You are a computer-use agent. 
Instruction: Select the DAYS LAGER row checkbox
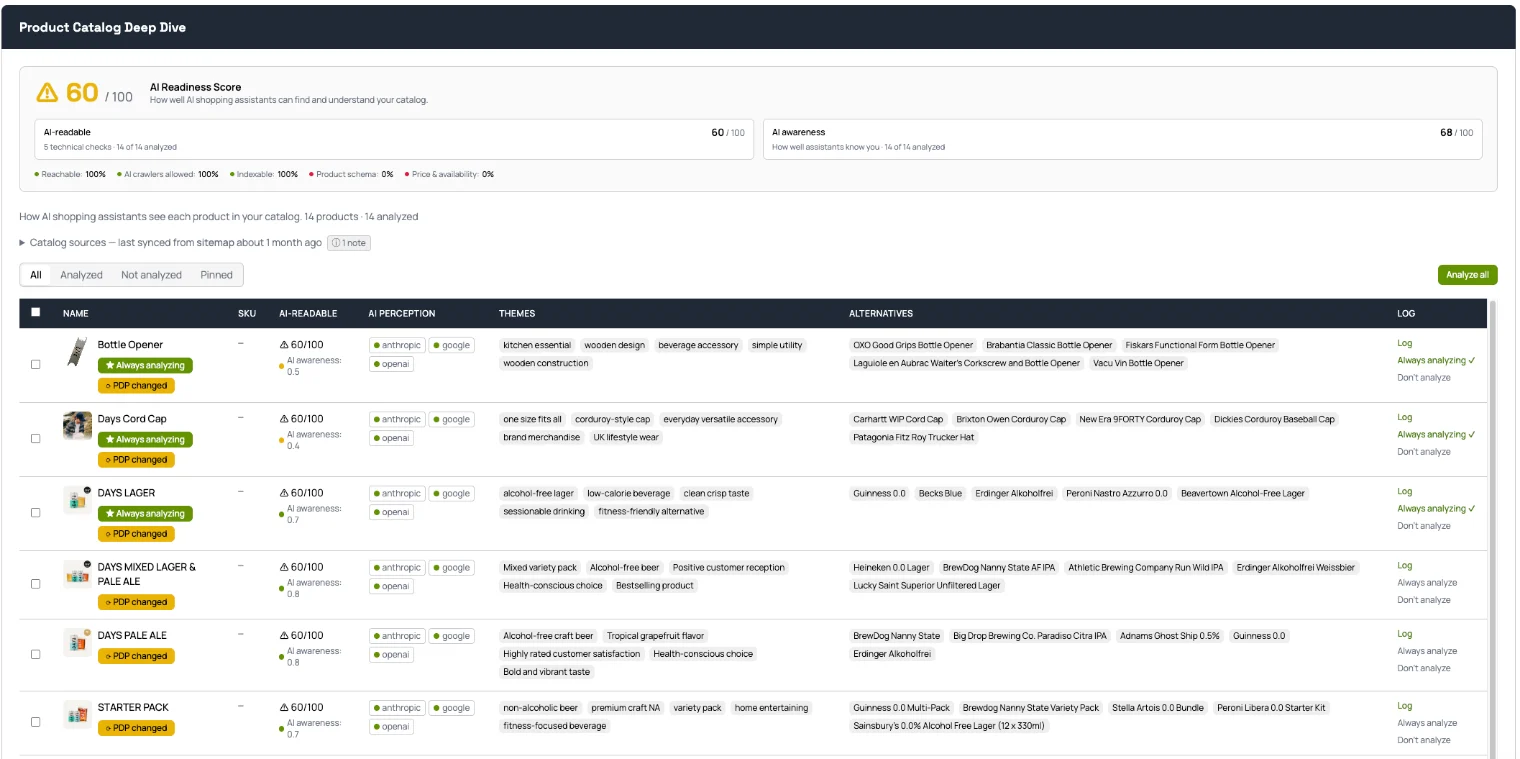click(x=36, y=512)
